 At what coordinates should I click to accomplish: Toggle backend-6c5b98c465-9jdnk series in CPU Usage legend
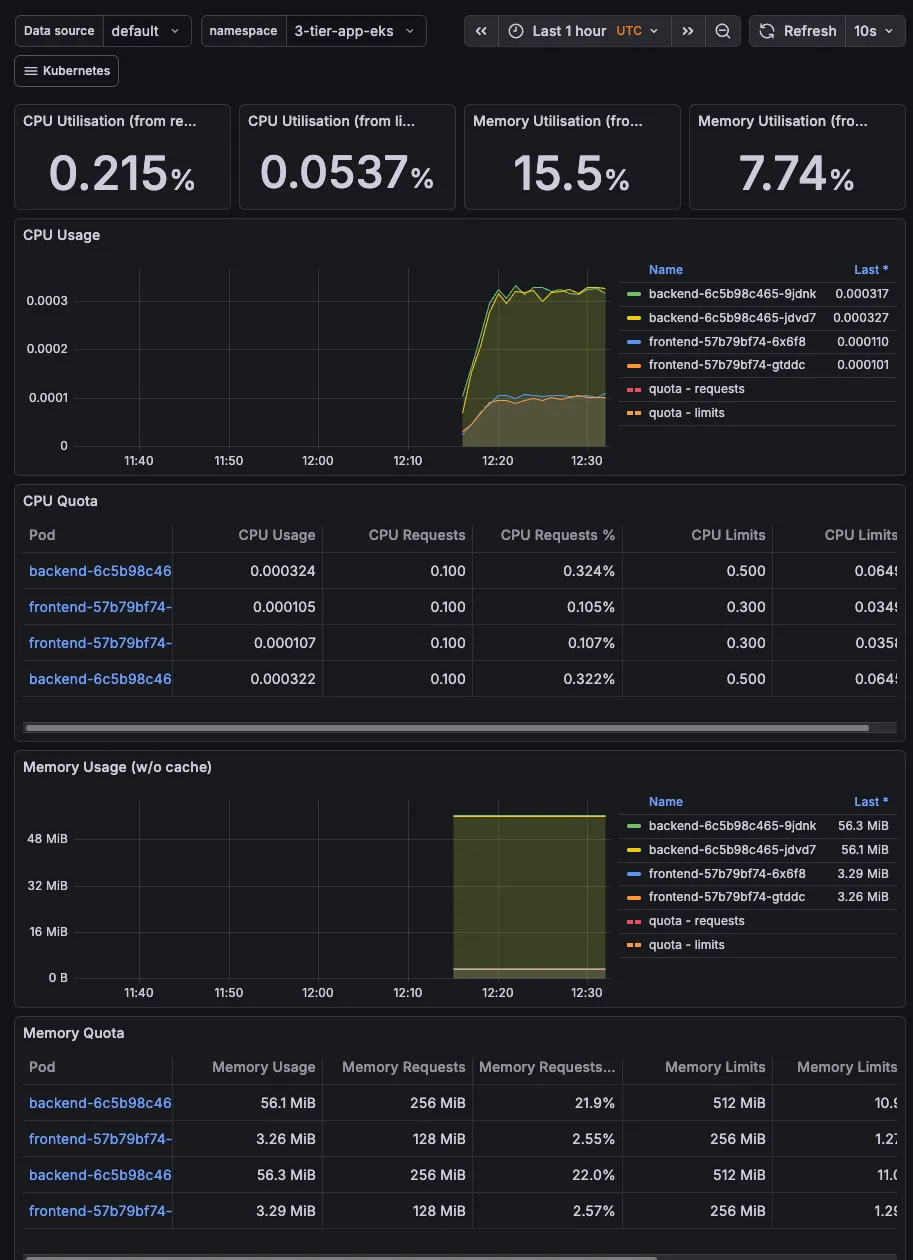pos(732,294)
